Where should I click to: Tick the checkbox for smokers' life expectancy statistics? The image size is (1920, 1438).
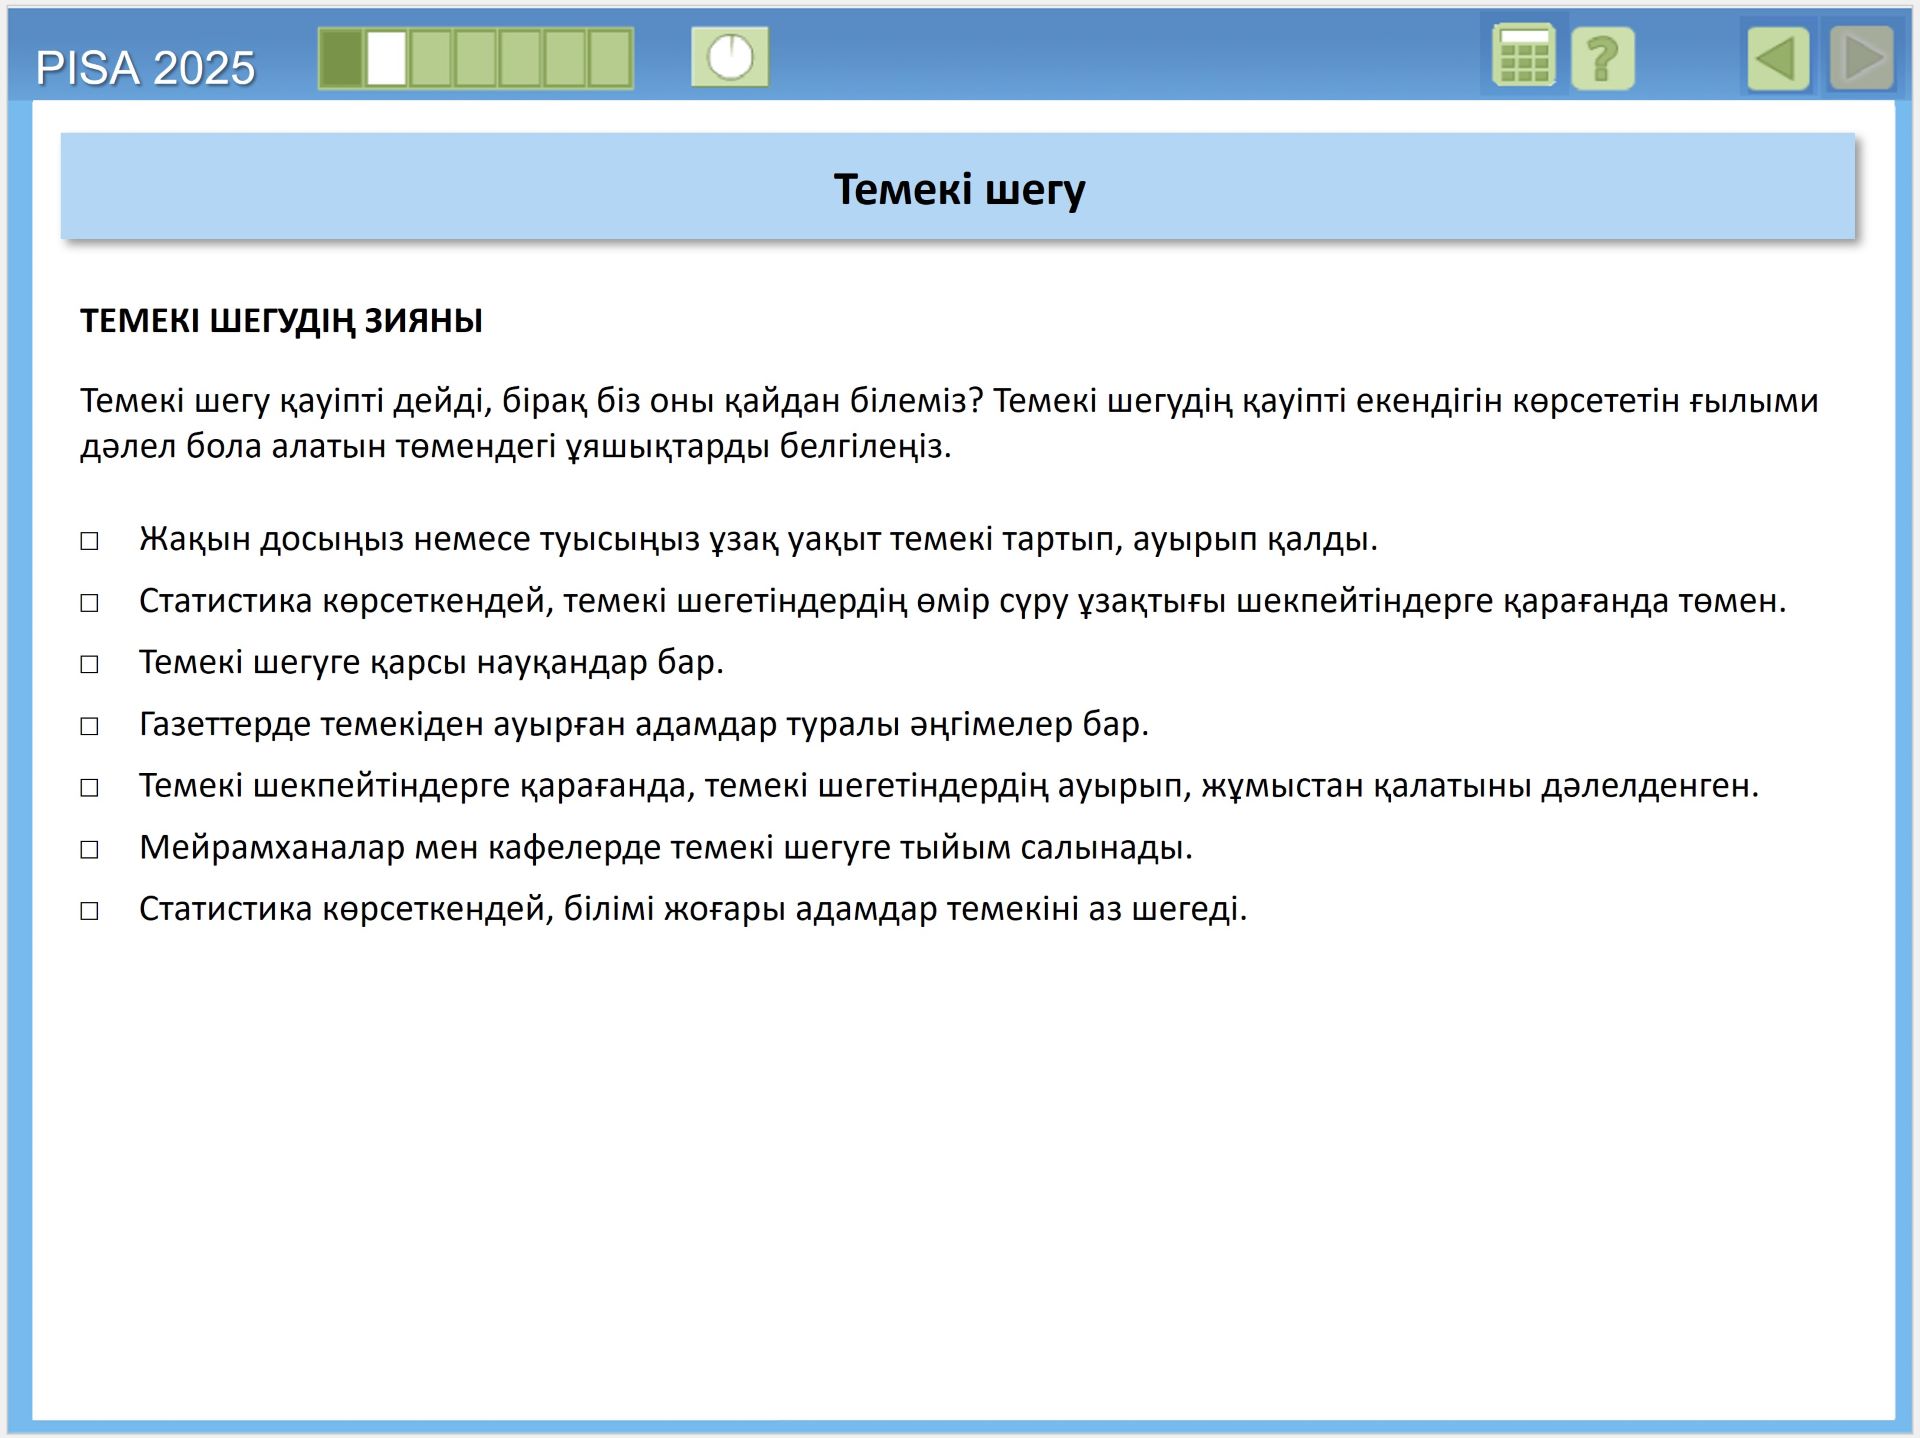click(90, 603)
